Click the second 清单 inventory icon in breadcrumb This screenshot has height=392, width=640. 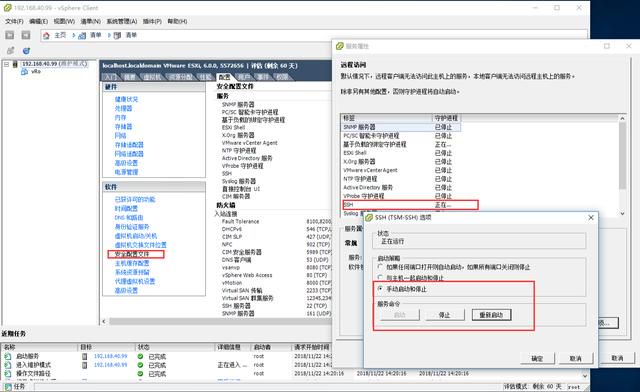(x=117, y=36)
